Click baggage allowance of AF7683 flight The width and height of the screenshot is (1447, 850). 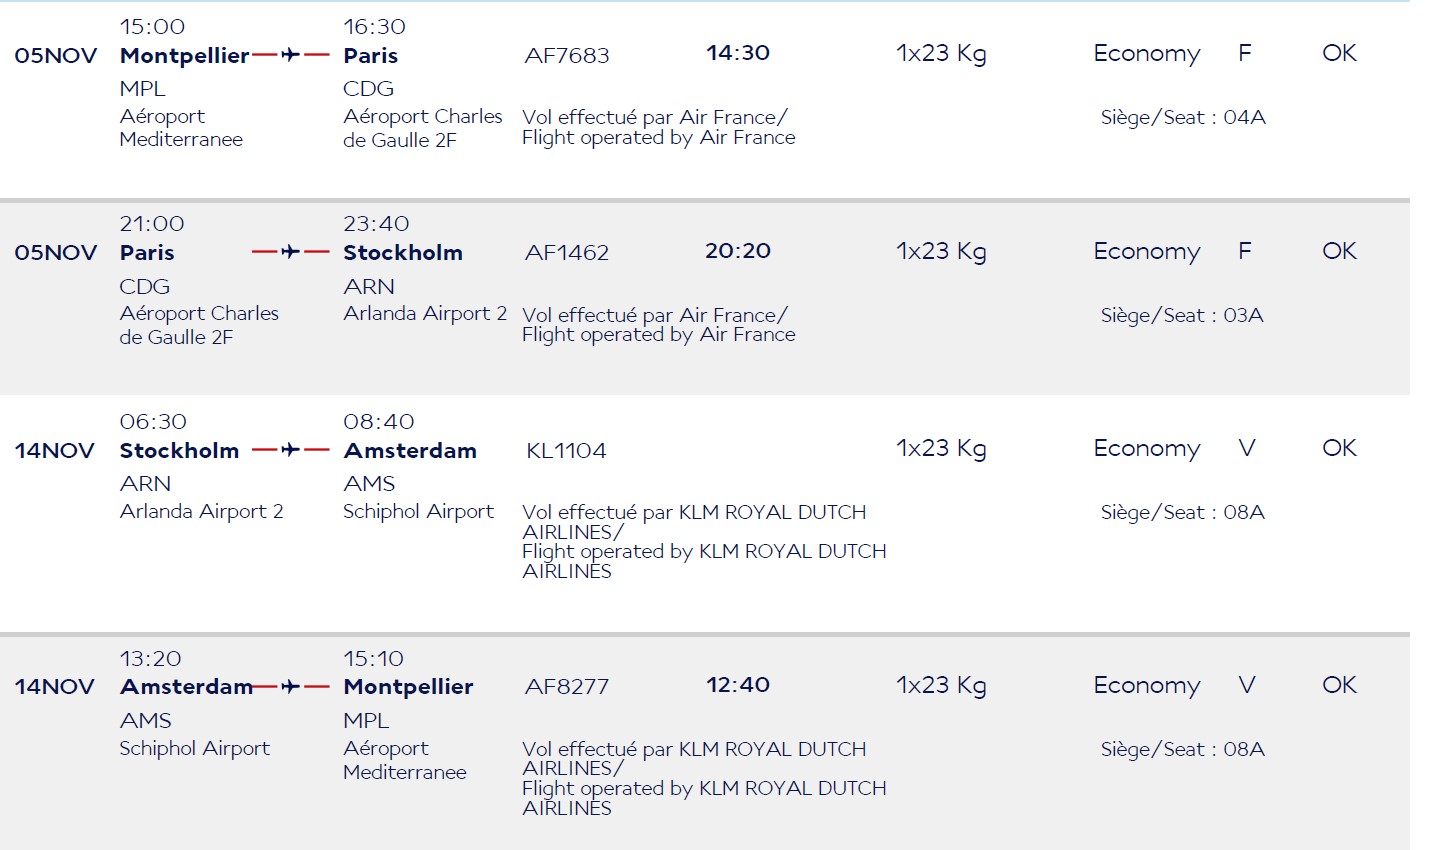941,54
